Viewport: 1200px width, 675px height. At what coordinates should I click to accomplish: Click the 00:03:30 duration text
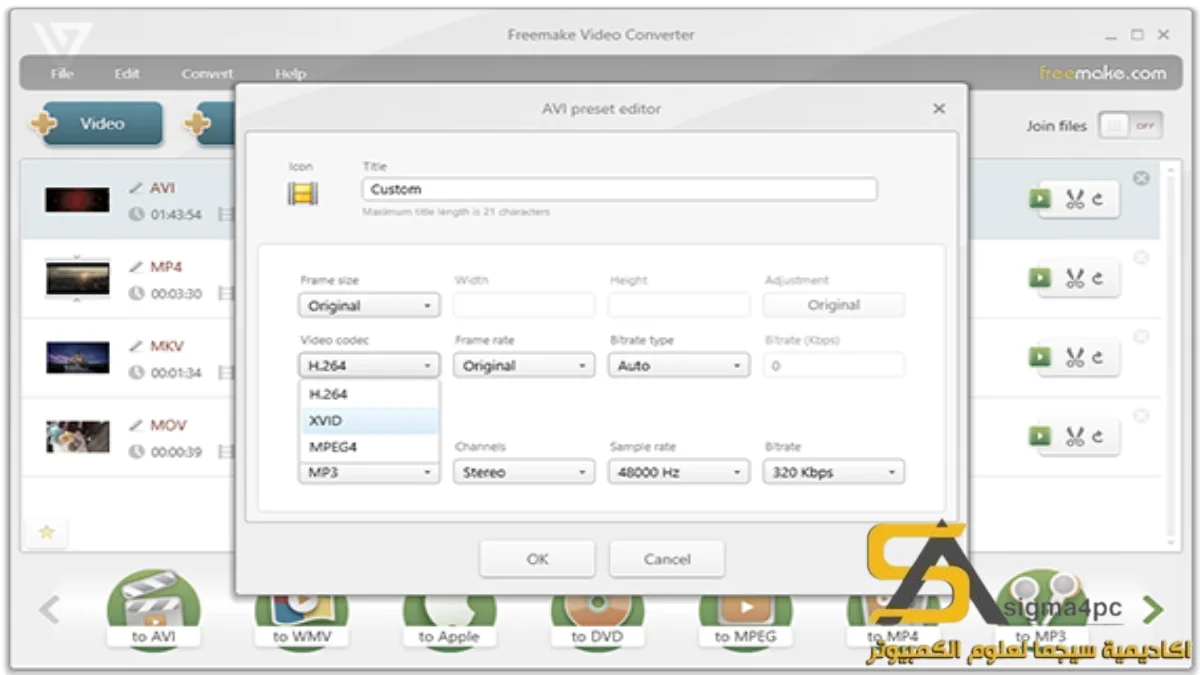click(x=176, y=294)
